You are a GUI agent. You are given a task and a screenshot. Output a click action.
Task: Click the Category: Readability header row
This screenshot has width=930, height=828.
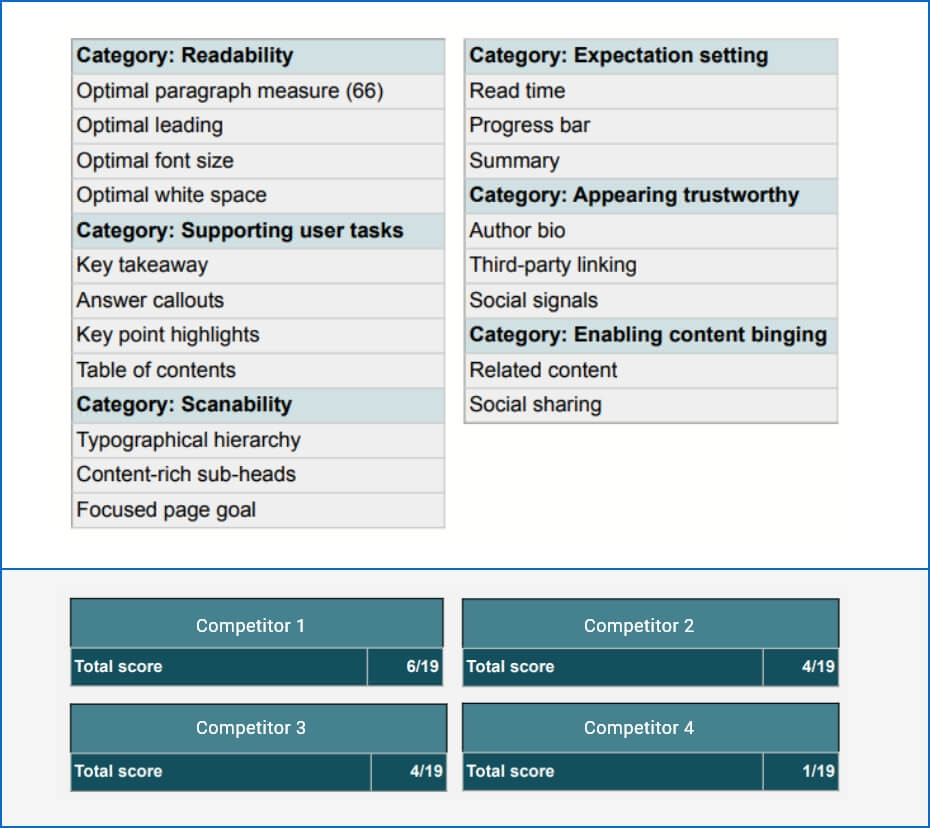pos(257,56)
